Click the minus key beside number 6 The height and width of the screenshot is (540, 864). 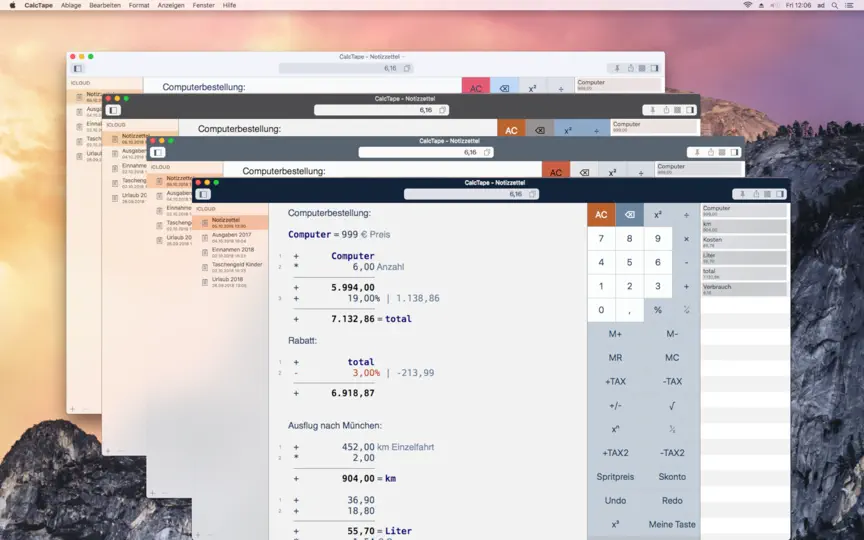click(x=686, y=262)
